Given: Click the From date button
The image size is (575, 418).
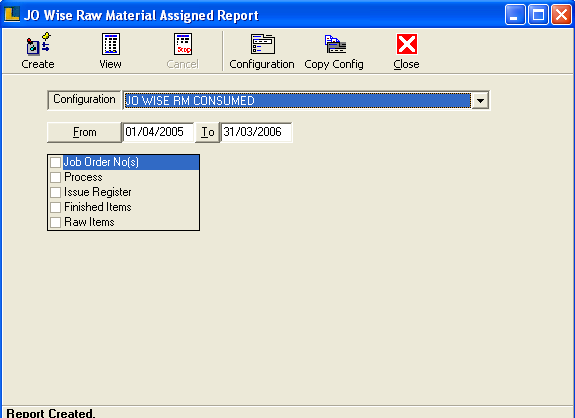Looking at the screenshot, I should [x=84, y=132].
